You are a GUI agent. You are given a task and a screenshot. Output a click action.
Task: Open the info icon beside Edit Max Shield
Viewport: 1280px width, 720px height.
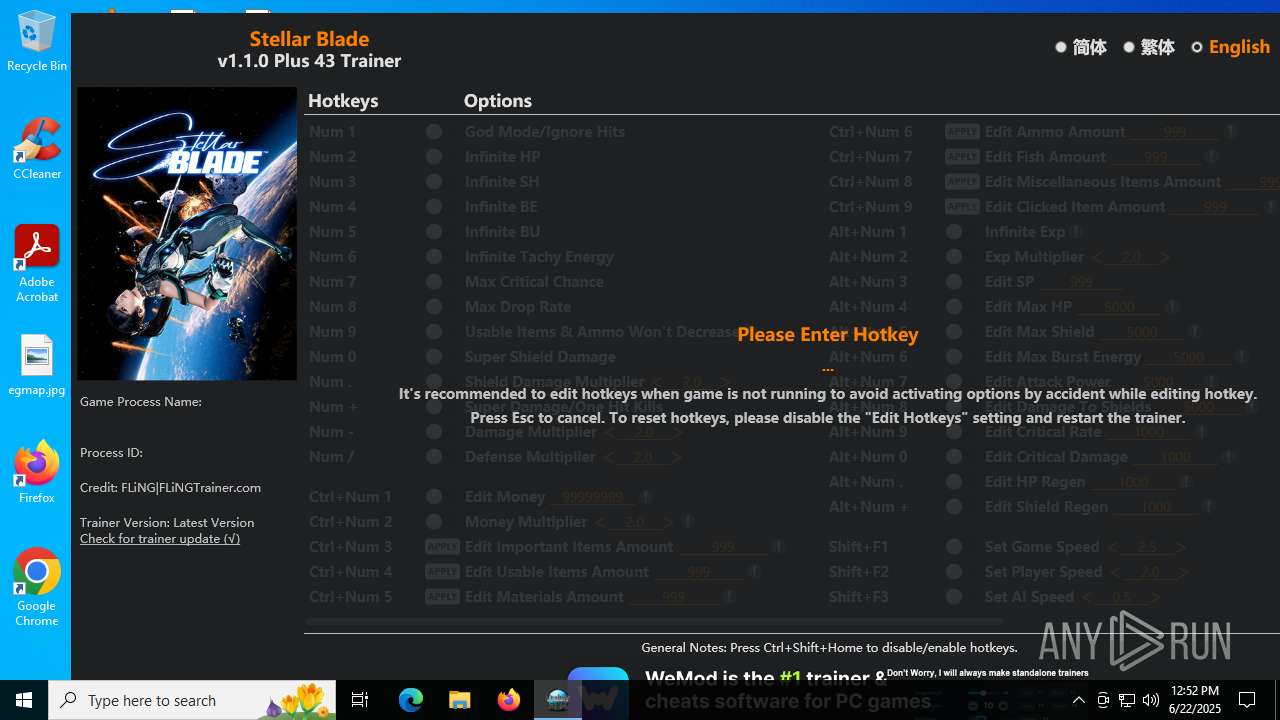point(1194,332)
